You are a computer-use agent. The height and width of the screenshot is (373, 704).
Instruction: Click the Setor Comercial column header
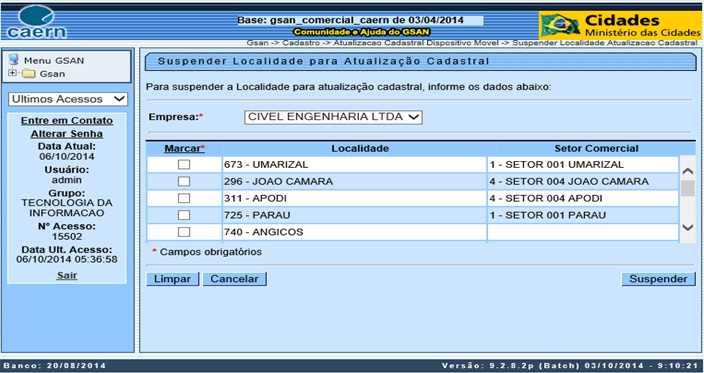(x=596, y=149)
